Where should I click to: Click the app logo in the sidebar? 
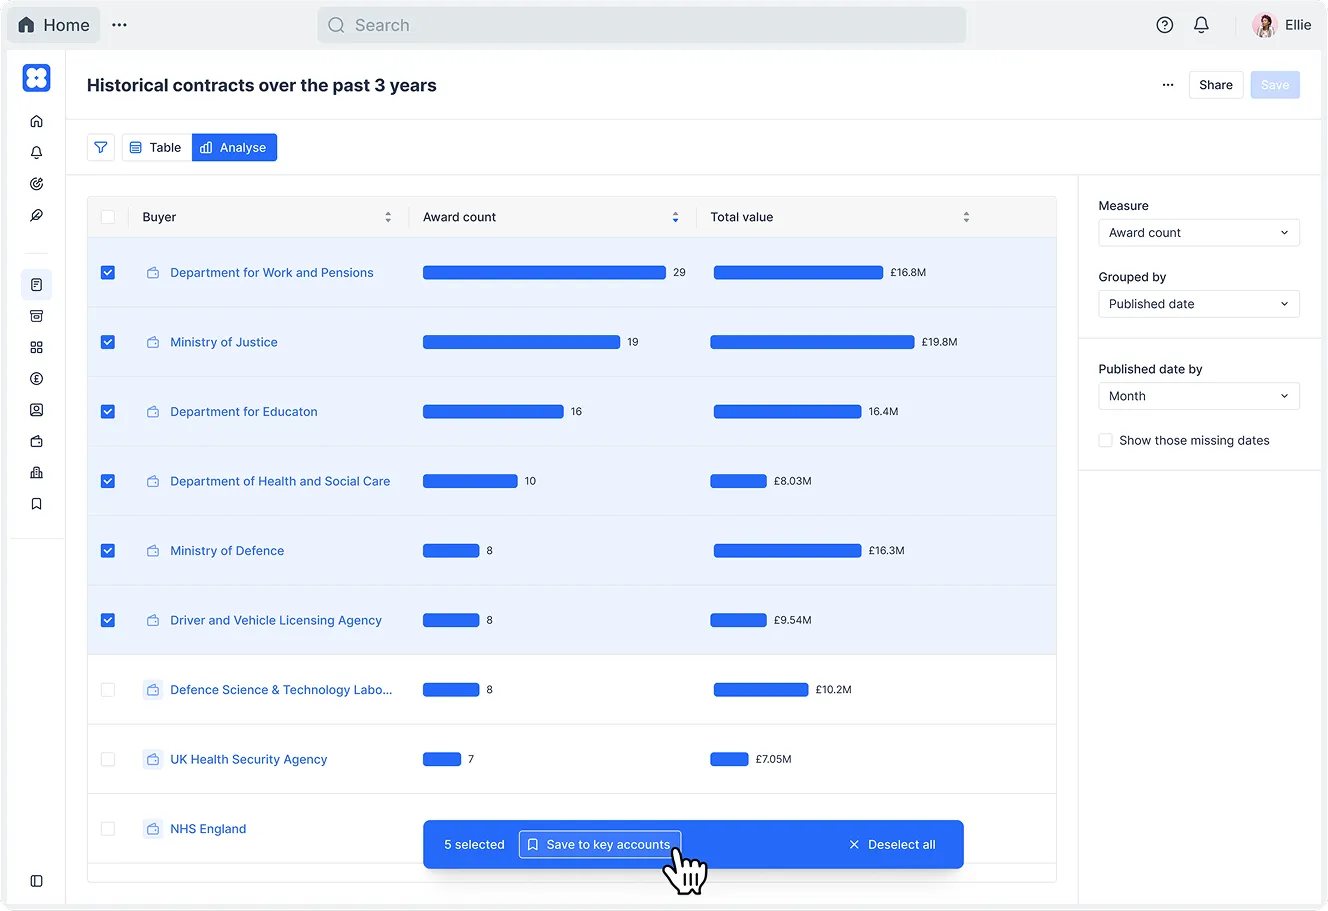click(37, 78)
